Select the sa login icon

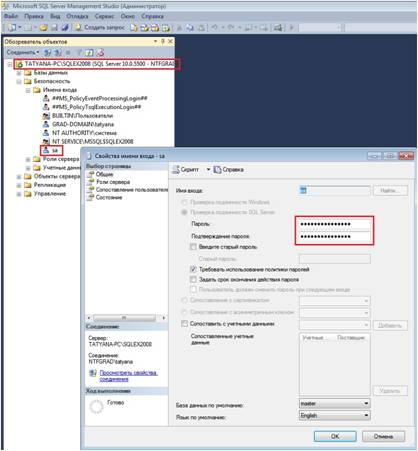(x=46, y=150)
